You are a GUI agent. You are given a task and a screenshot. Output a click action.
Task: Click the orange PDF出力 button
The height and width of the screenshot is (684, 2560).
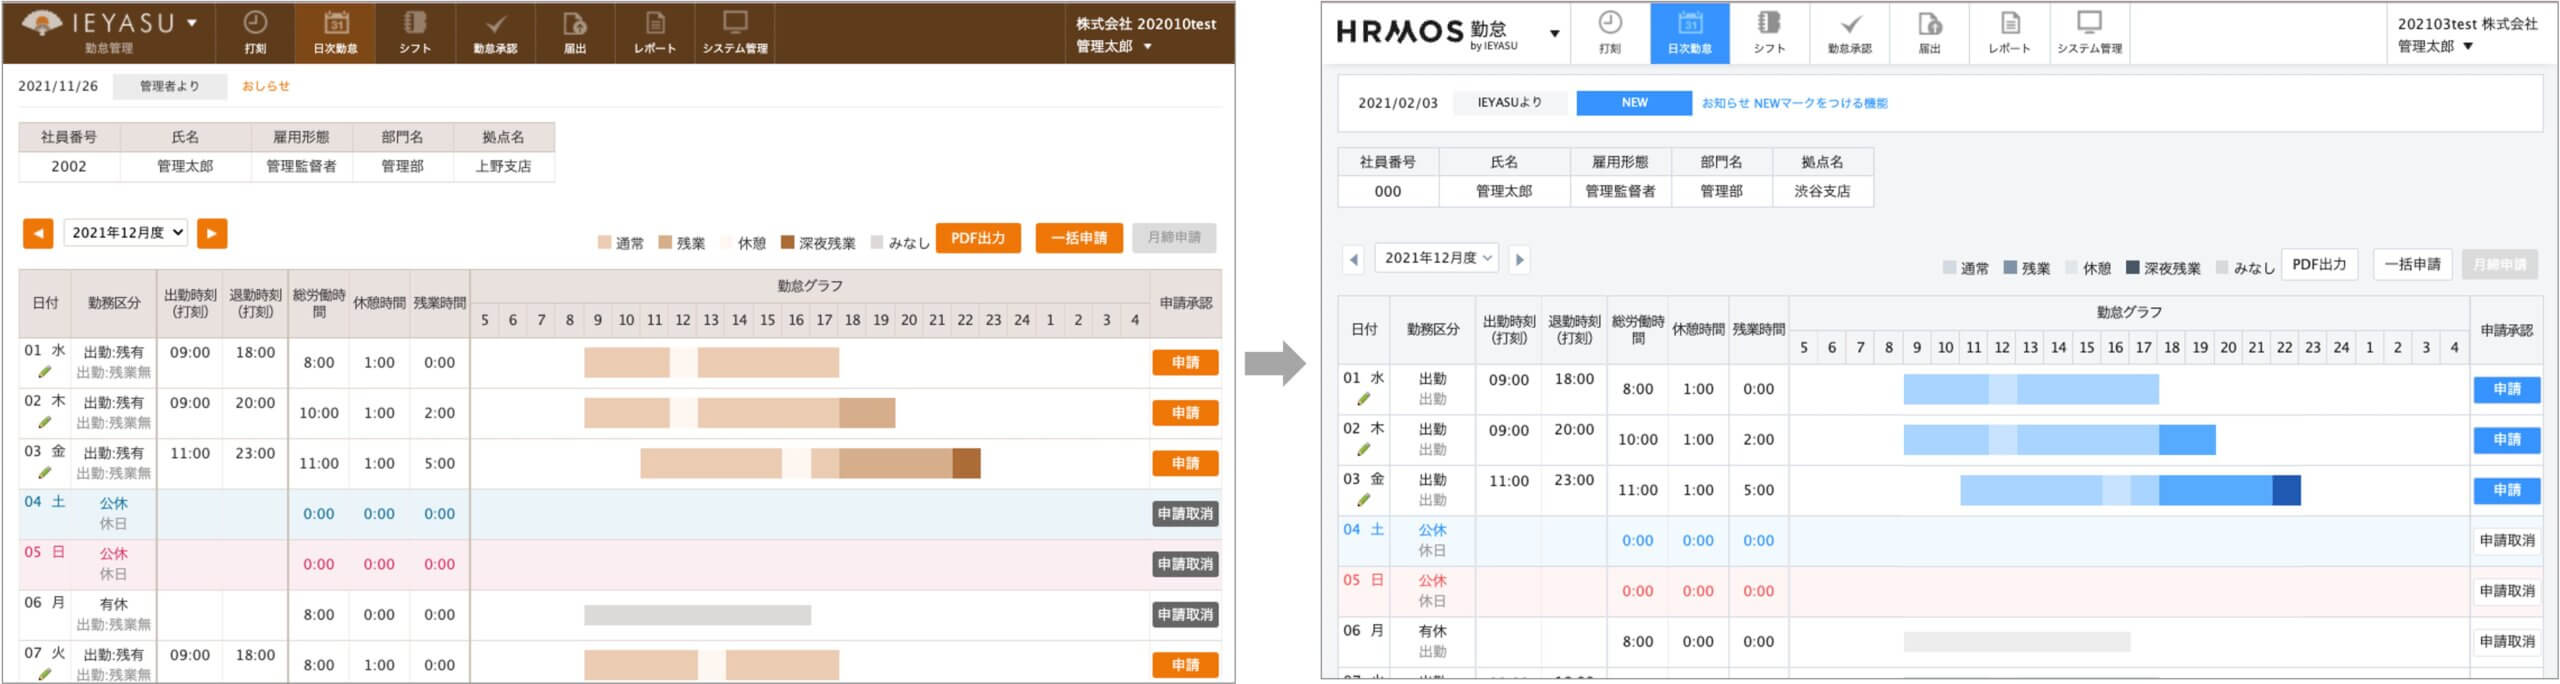click(x=977, y=238)
